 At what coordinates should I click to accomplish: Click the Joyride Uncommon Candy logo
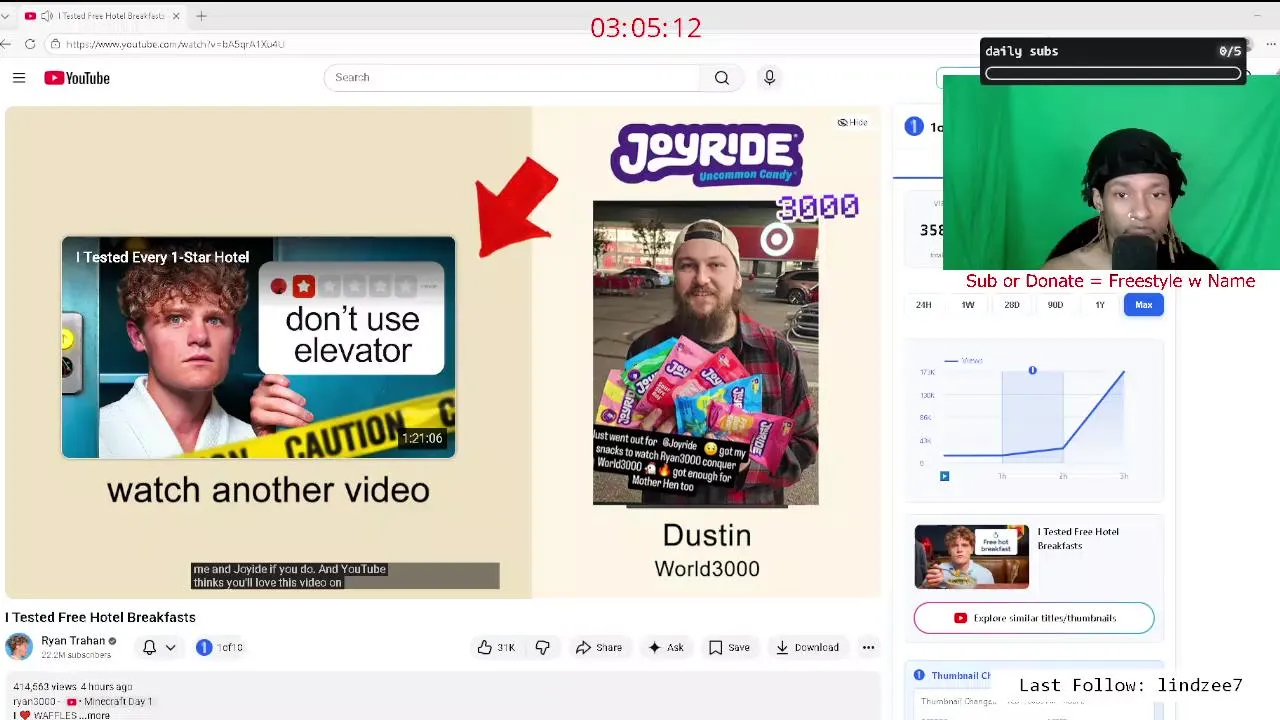[x=707, y=154]
